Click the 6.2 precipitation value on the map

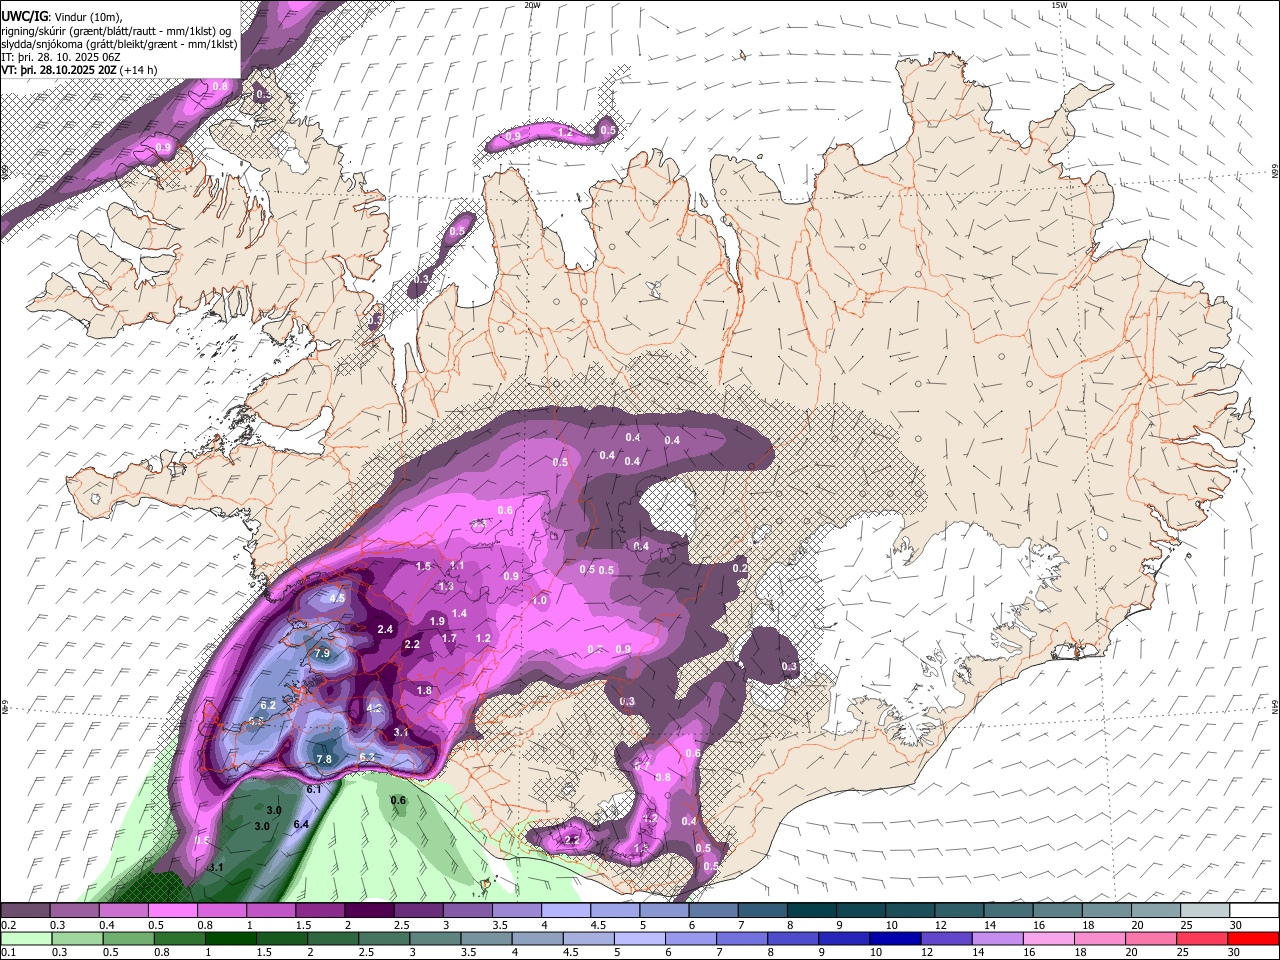(268, 706)
